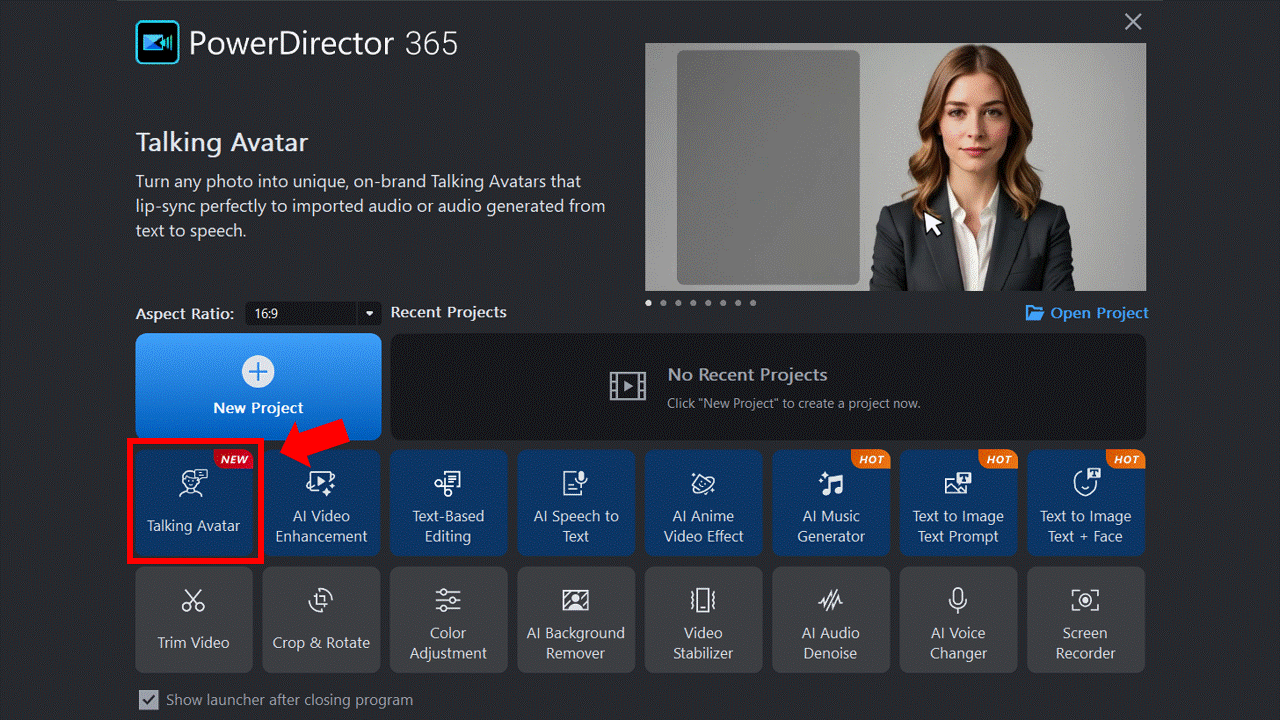Open Color Adjustment
The image size is (1280, 720).
pyautogui.click(x=448, y=620)
